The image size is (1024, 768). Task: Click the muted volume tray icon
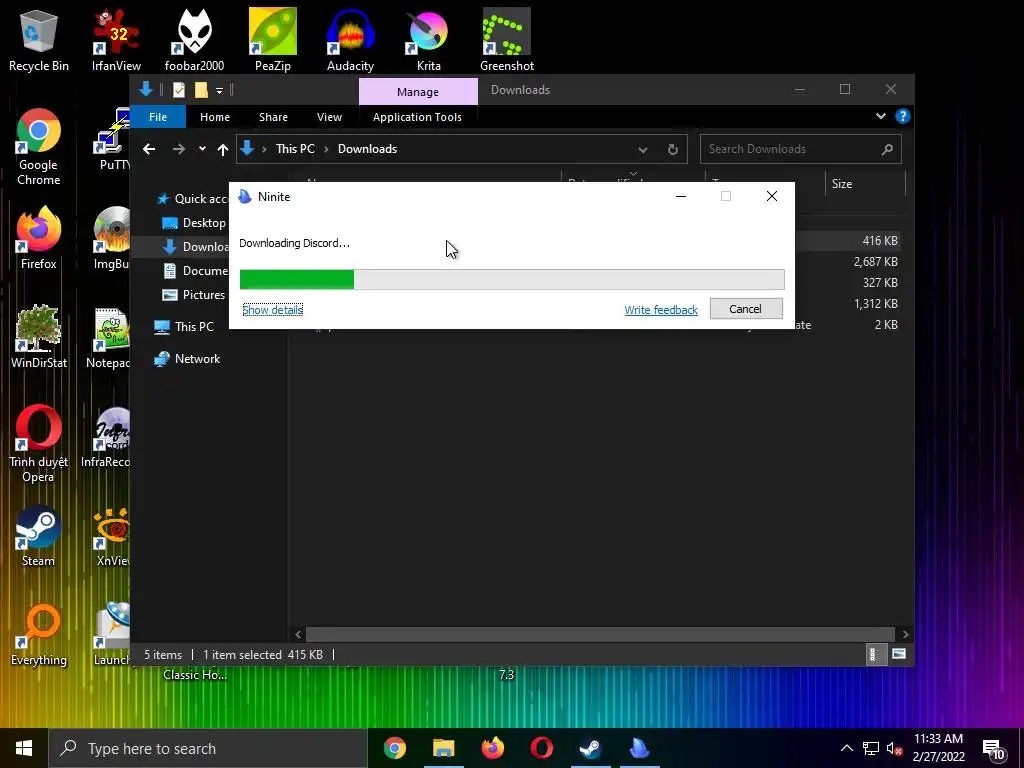(895, 749)
